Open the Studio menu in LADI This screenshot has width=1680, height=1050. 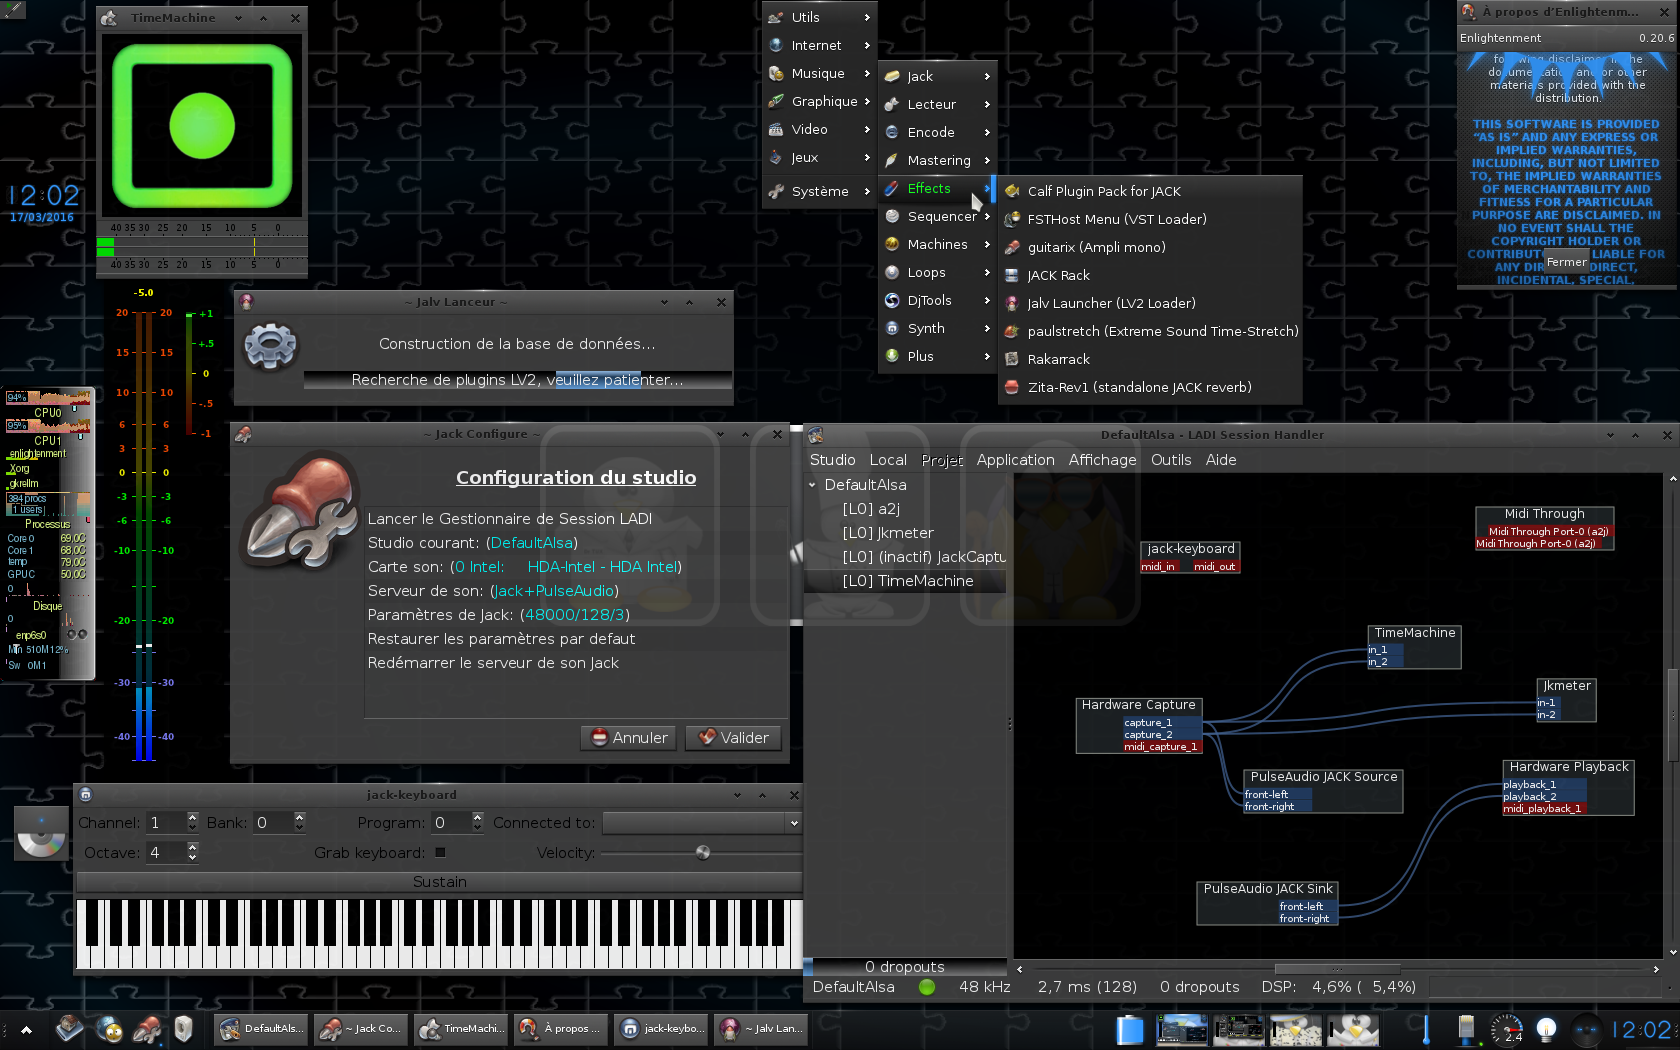click(x=832, y=460)
